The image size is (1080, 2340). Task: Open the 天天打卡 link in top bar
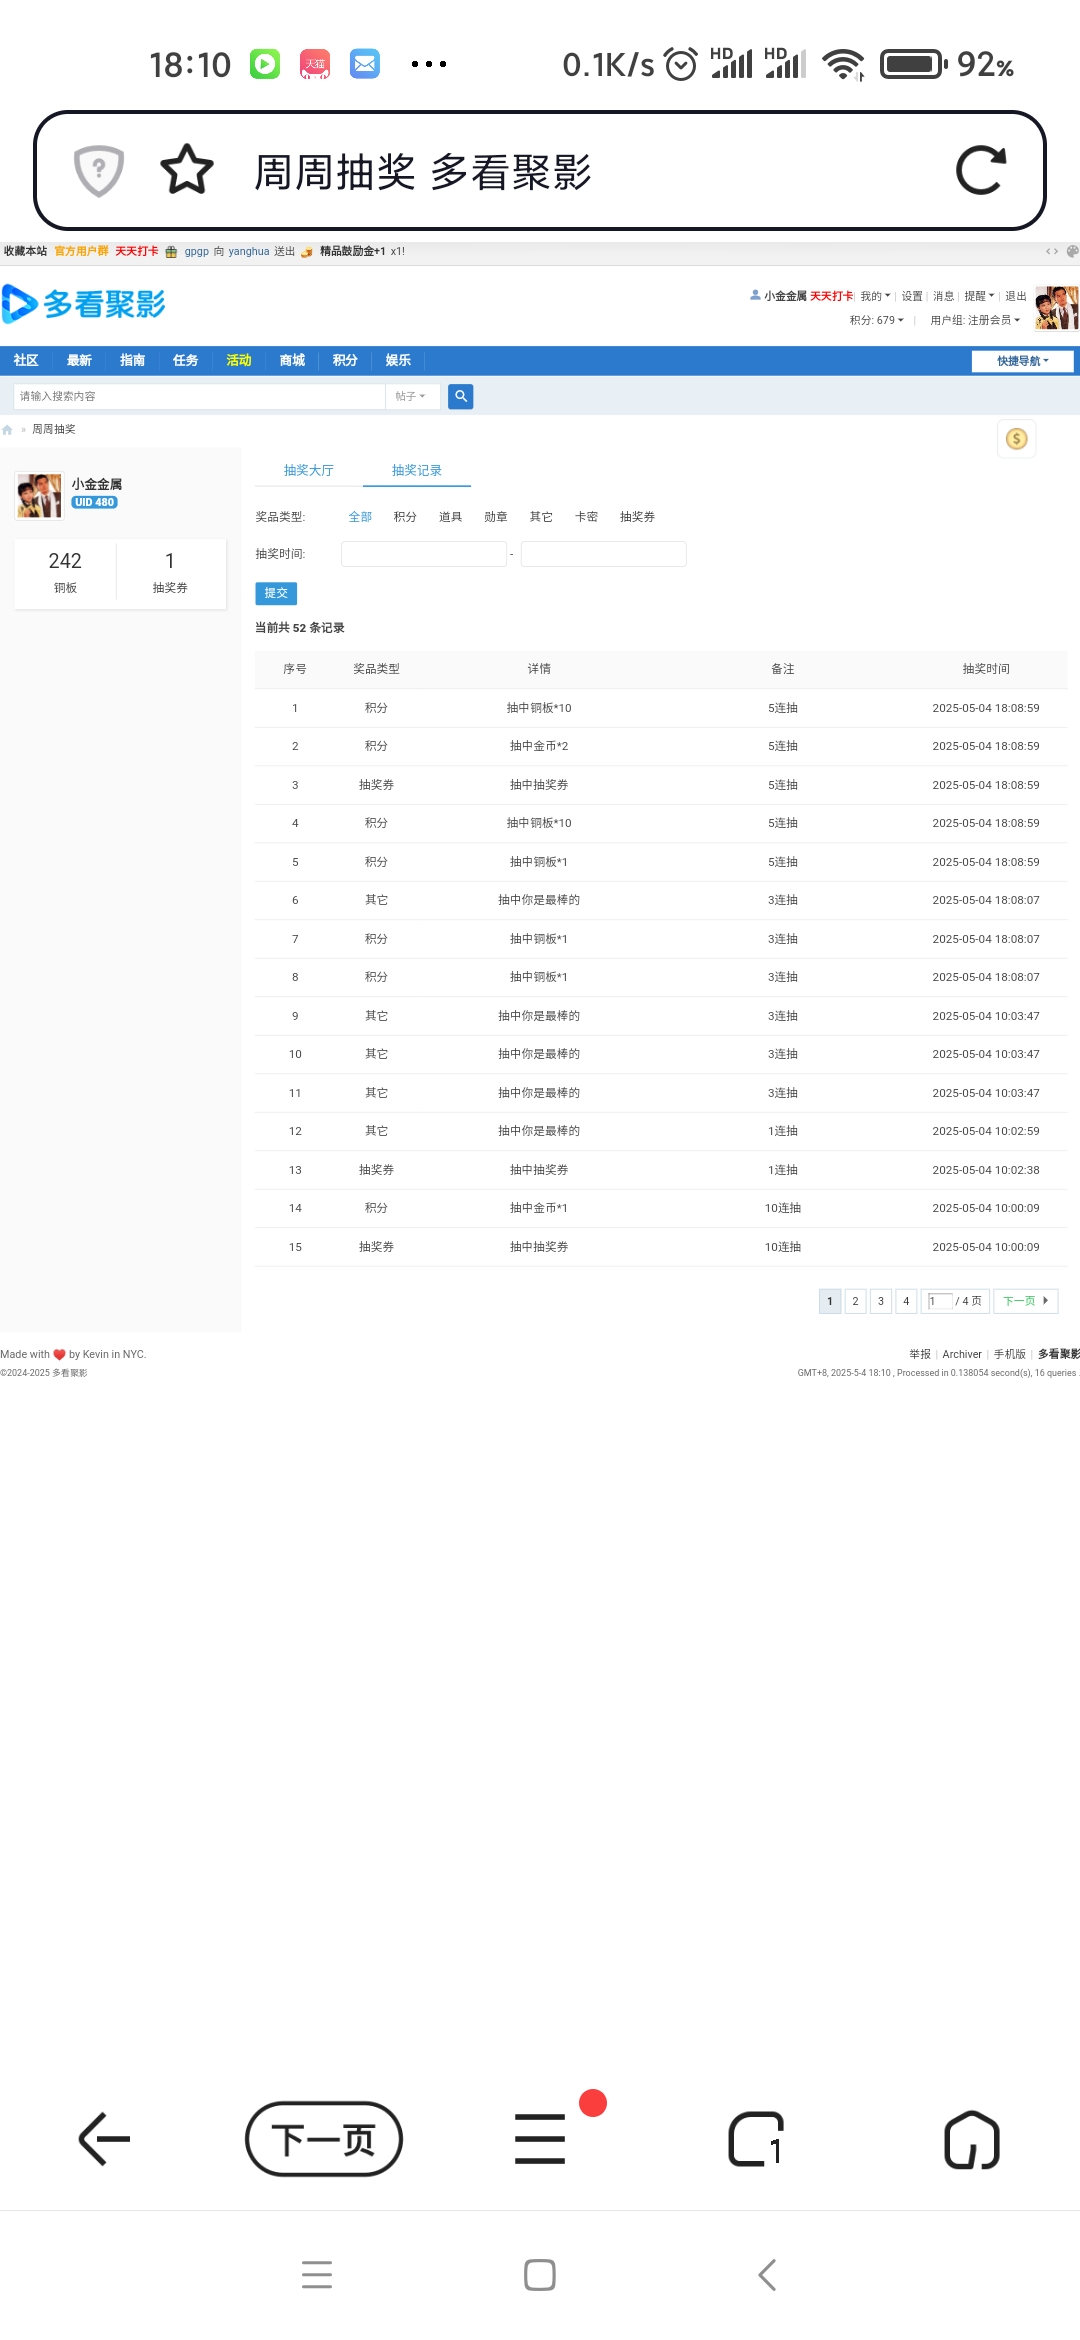pos(136,251)
